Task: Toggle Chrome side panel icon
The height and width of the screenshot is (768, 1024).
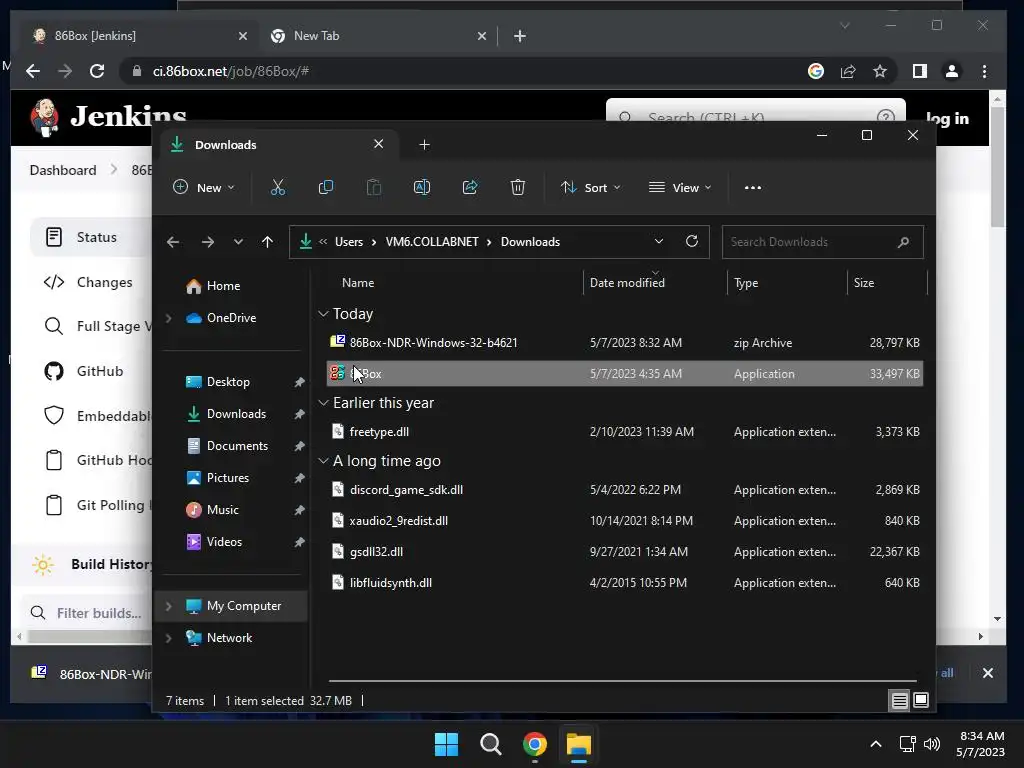Action: (x=920, y=71)
